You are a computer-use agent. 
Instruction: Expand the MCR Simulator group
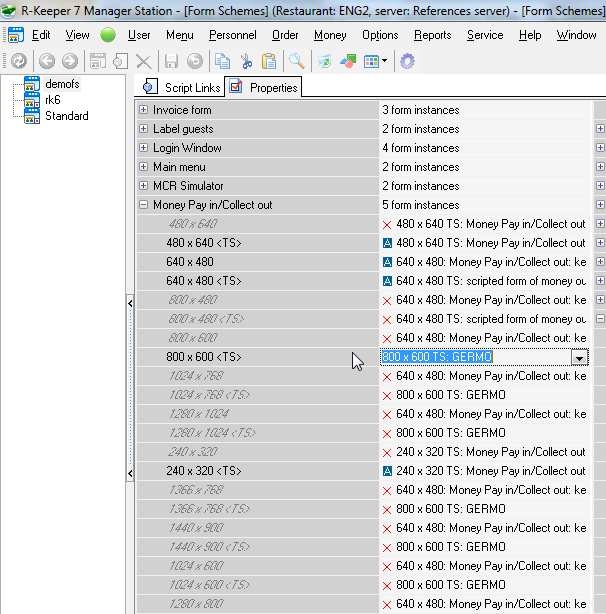click(144, 186)
